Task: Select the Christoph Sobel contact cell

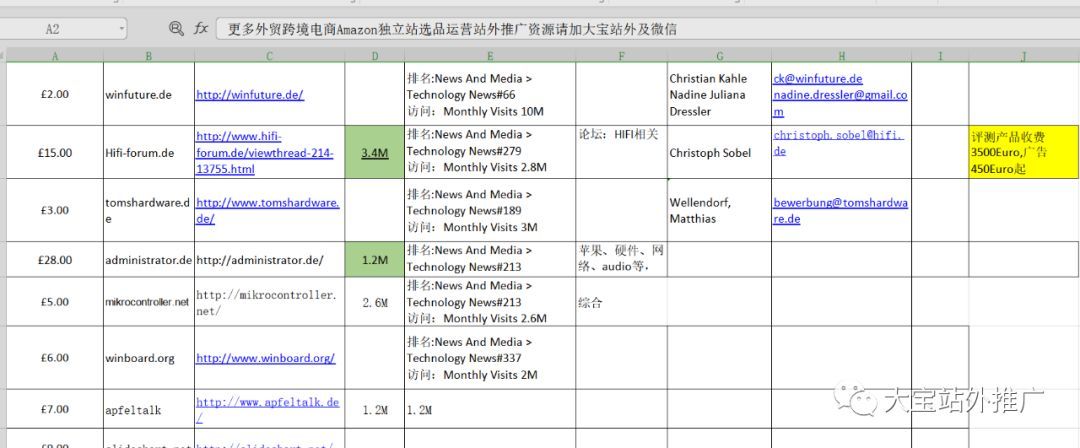Action: point(719,152)
